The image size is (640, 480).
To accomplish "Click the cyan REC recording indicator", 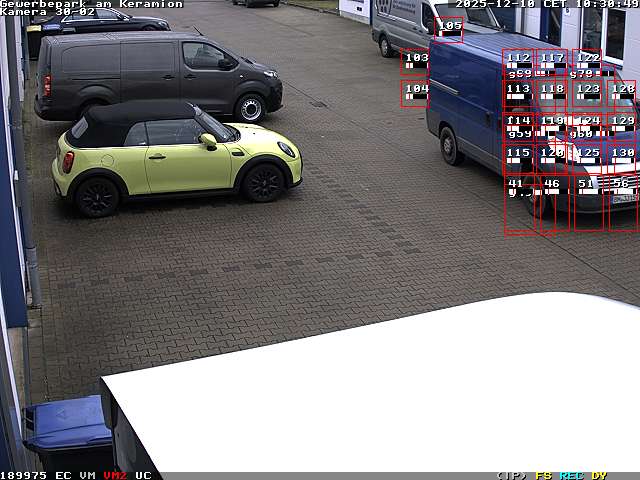I will click(x=571, y=475).
